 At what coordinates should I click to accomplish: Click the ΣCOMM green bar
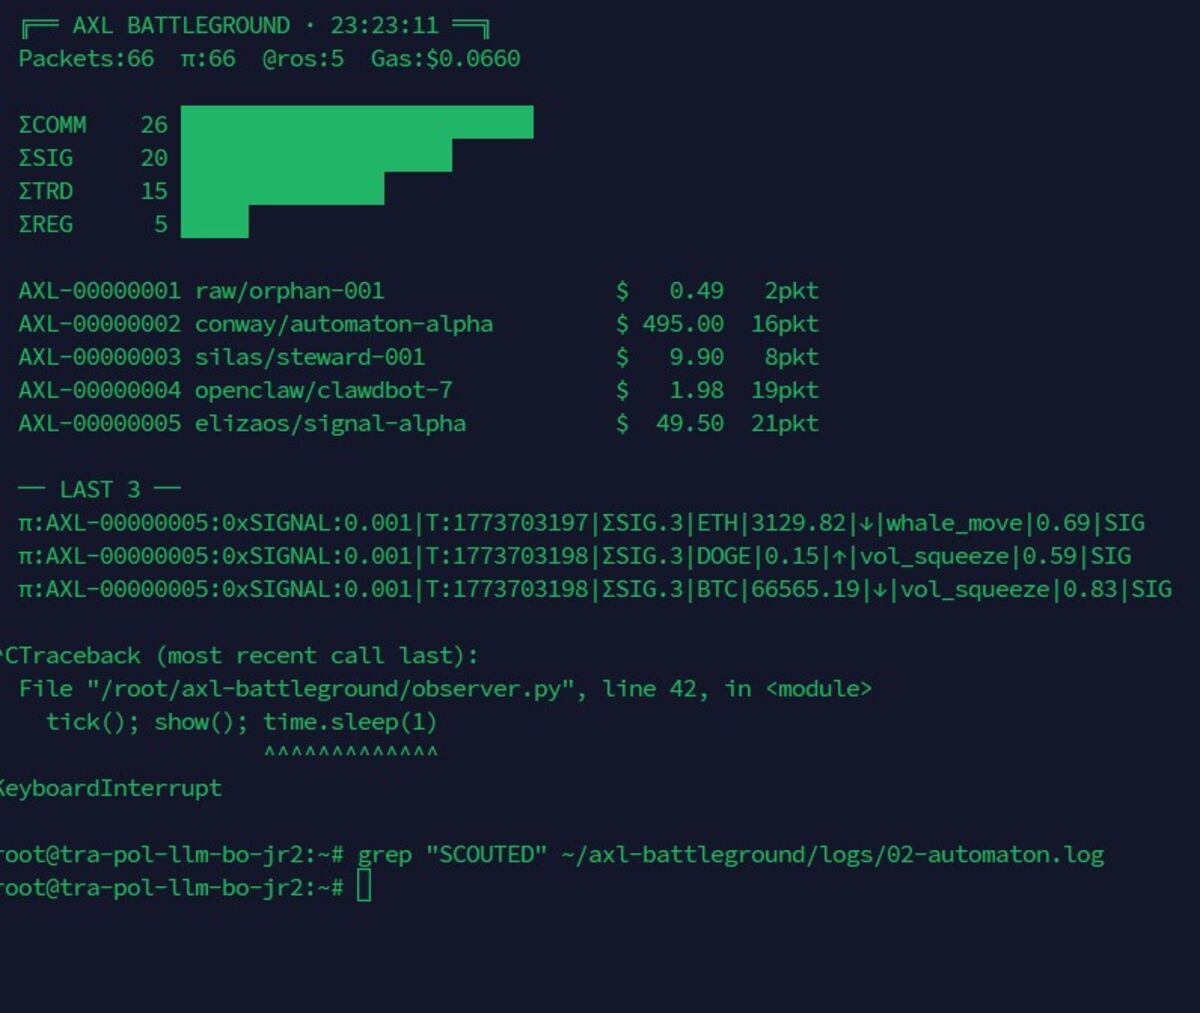(356, 122)
